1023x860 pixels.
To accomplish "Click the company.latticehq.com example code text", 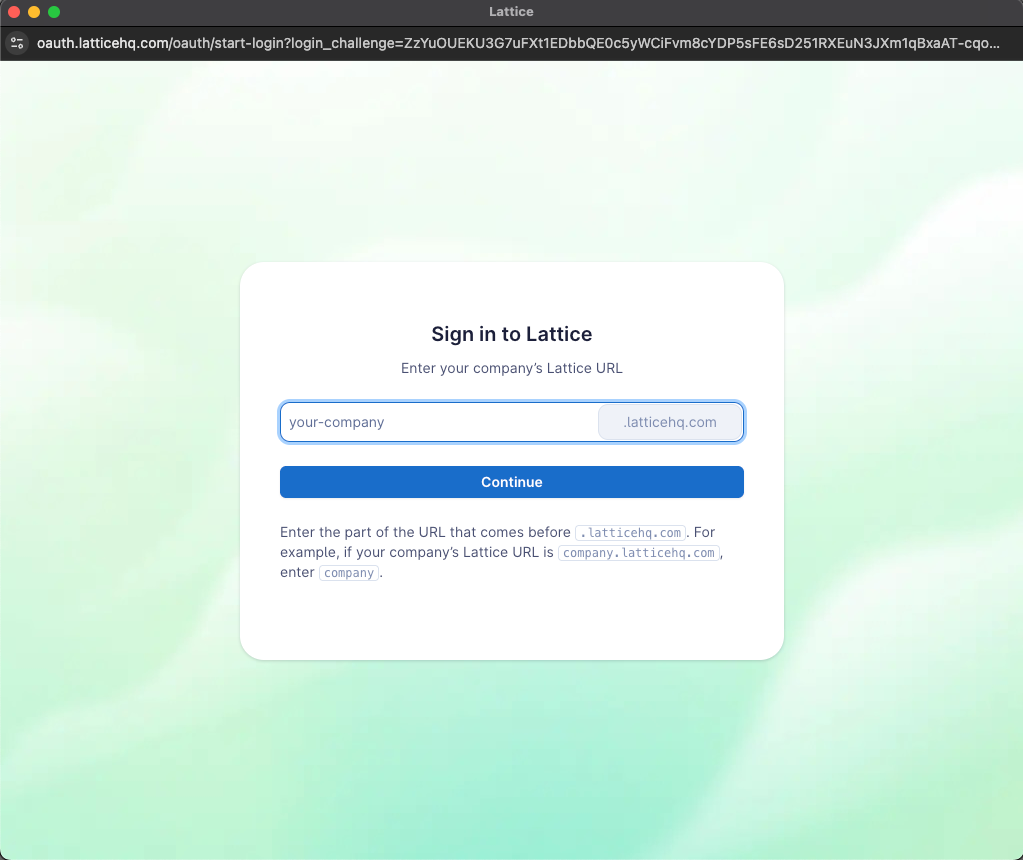I will [x=639, y=553].
